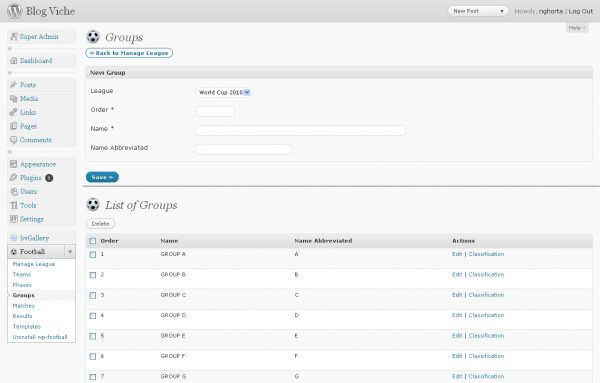600x383 pixels.
Task: Click Edit link for GROUP A
Action: [457, 254]
